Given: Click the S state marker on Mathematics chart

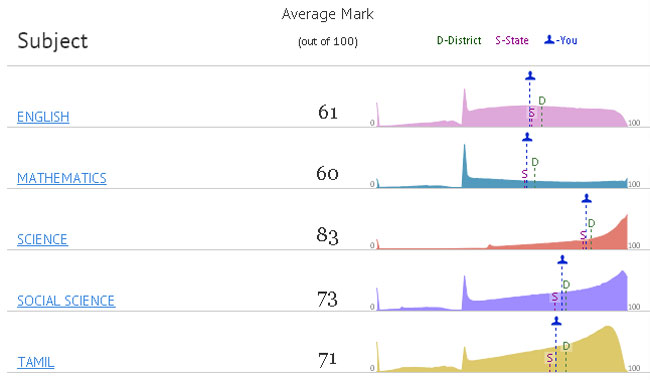Looking at the screenshot, I should (x=524, y=174).
